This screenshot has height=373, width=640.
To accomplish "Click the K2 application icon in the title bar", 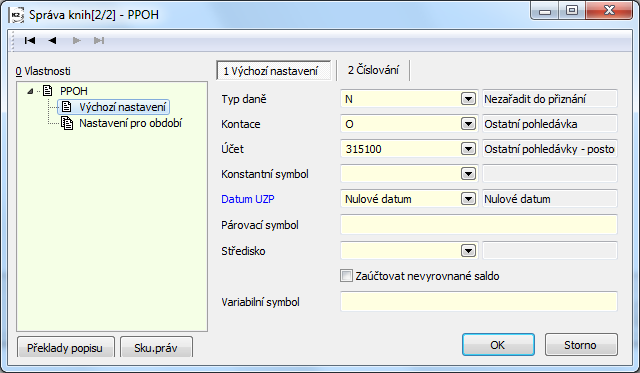I will [x=17, y=15].
